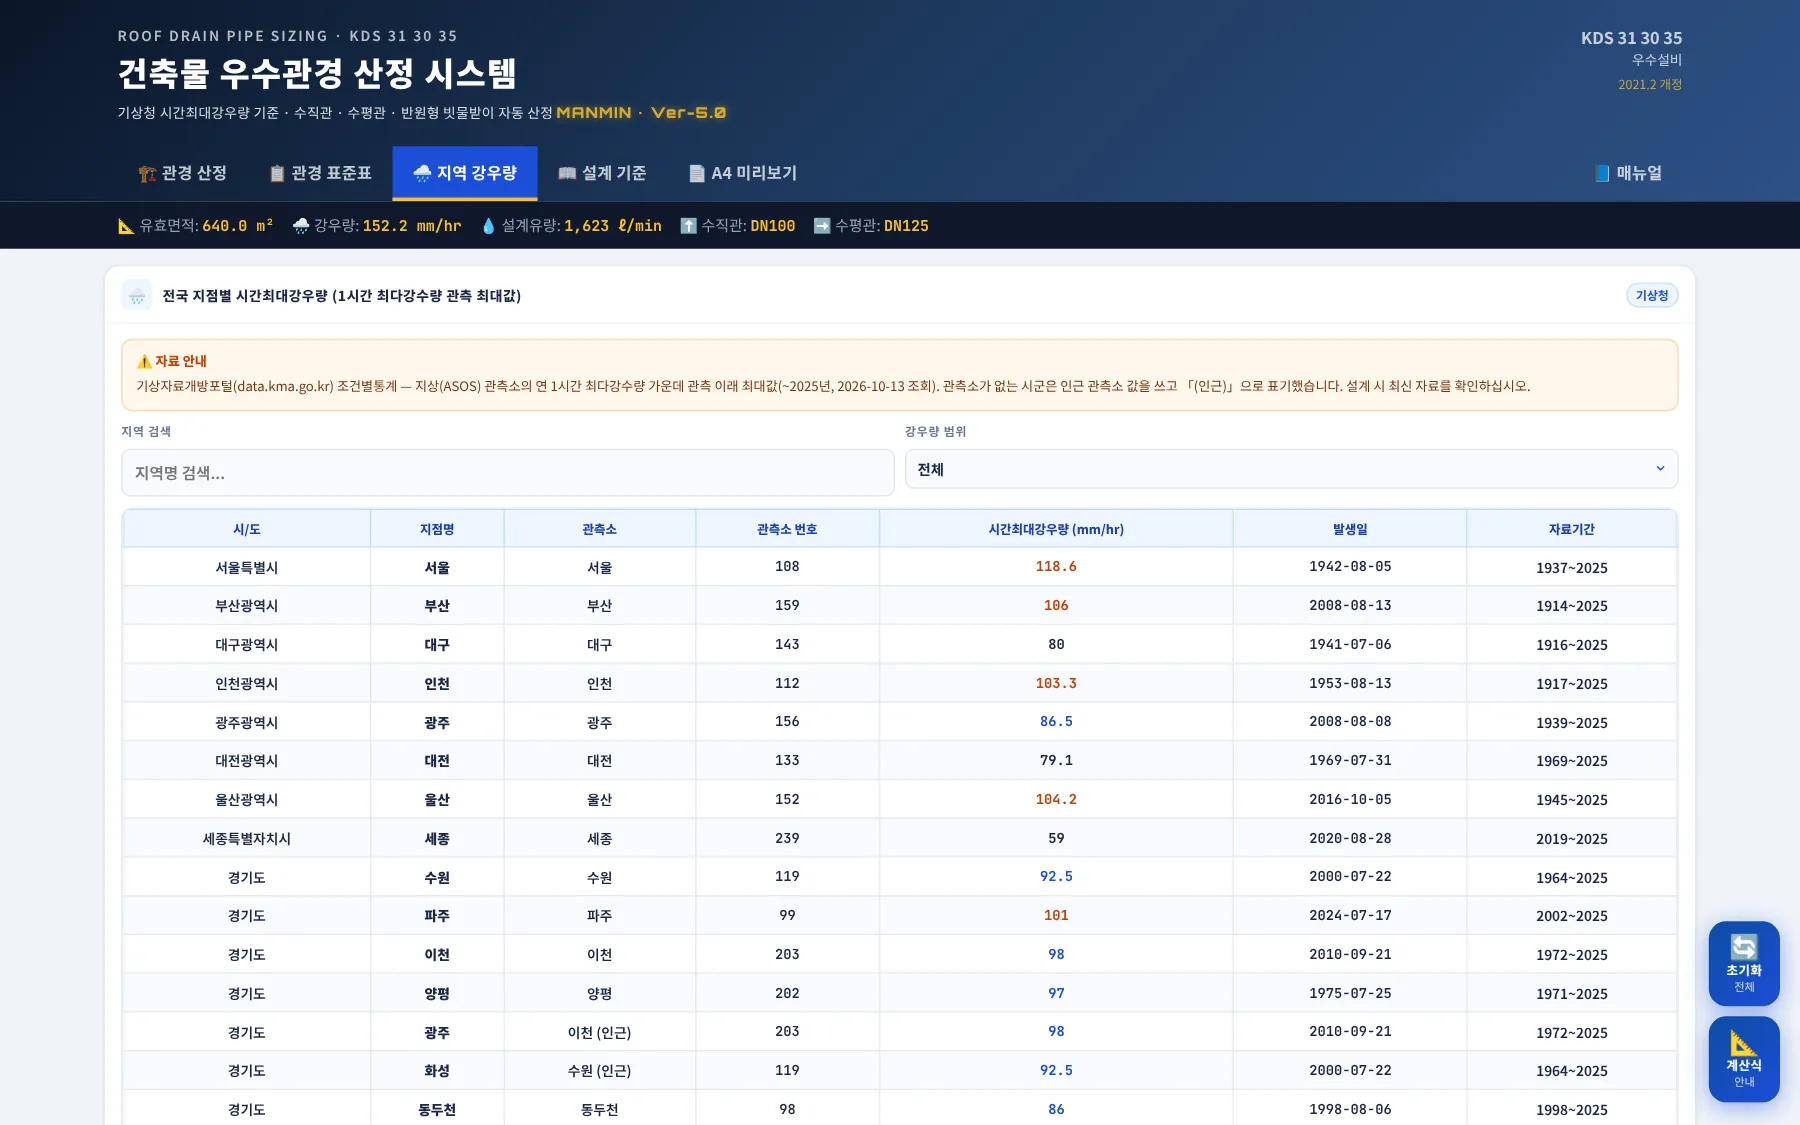Click the 이천 (인근) station cell

click(x=600, y=1032)
